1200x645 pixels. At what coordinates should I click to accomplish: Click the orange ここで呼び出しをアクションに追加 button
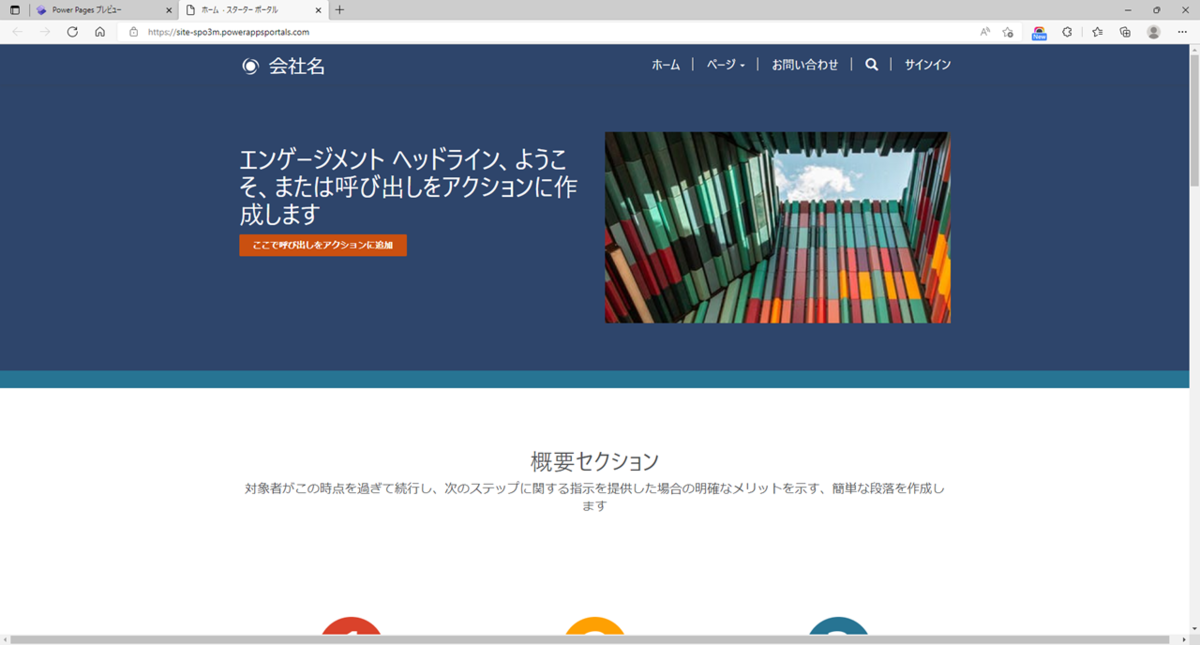click(323, 245)
